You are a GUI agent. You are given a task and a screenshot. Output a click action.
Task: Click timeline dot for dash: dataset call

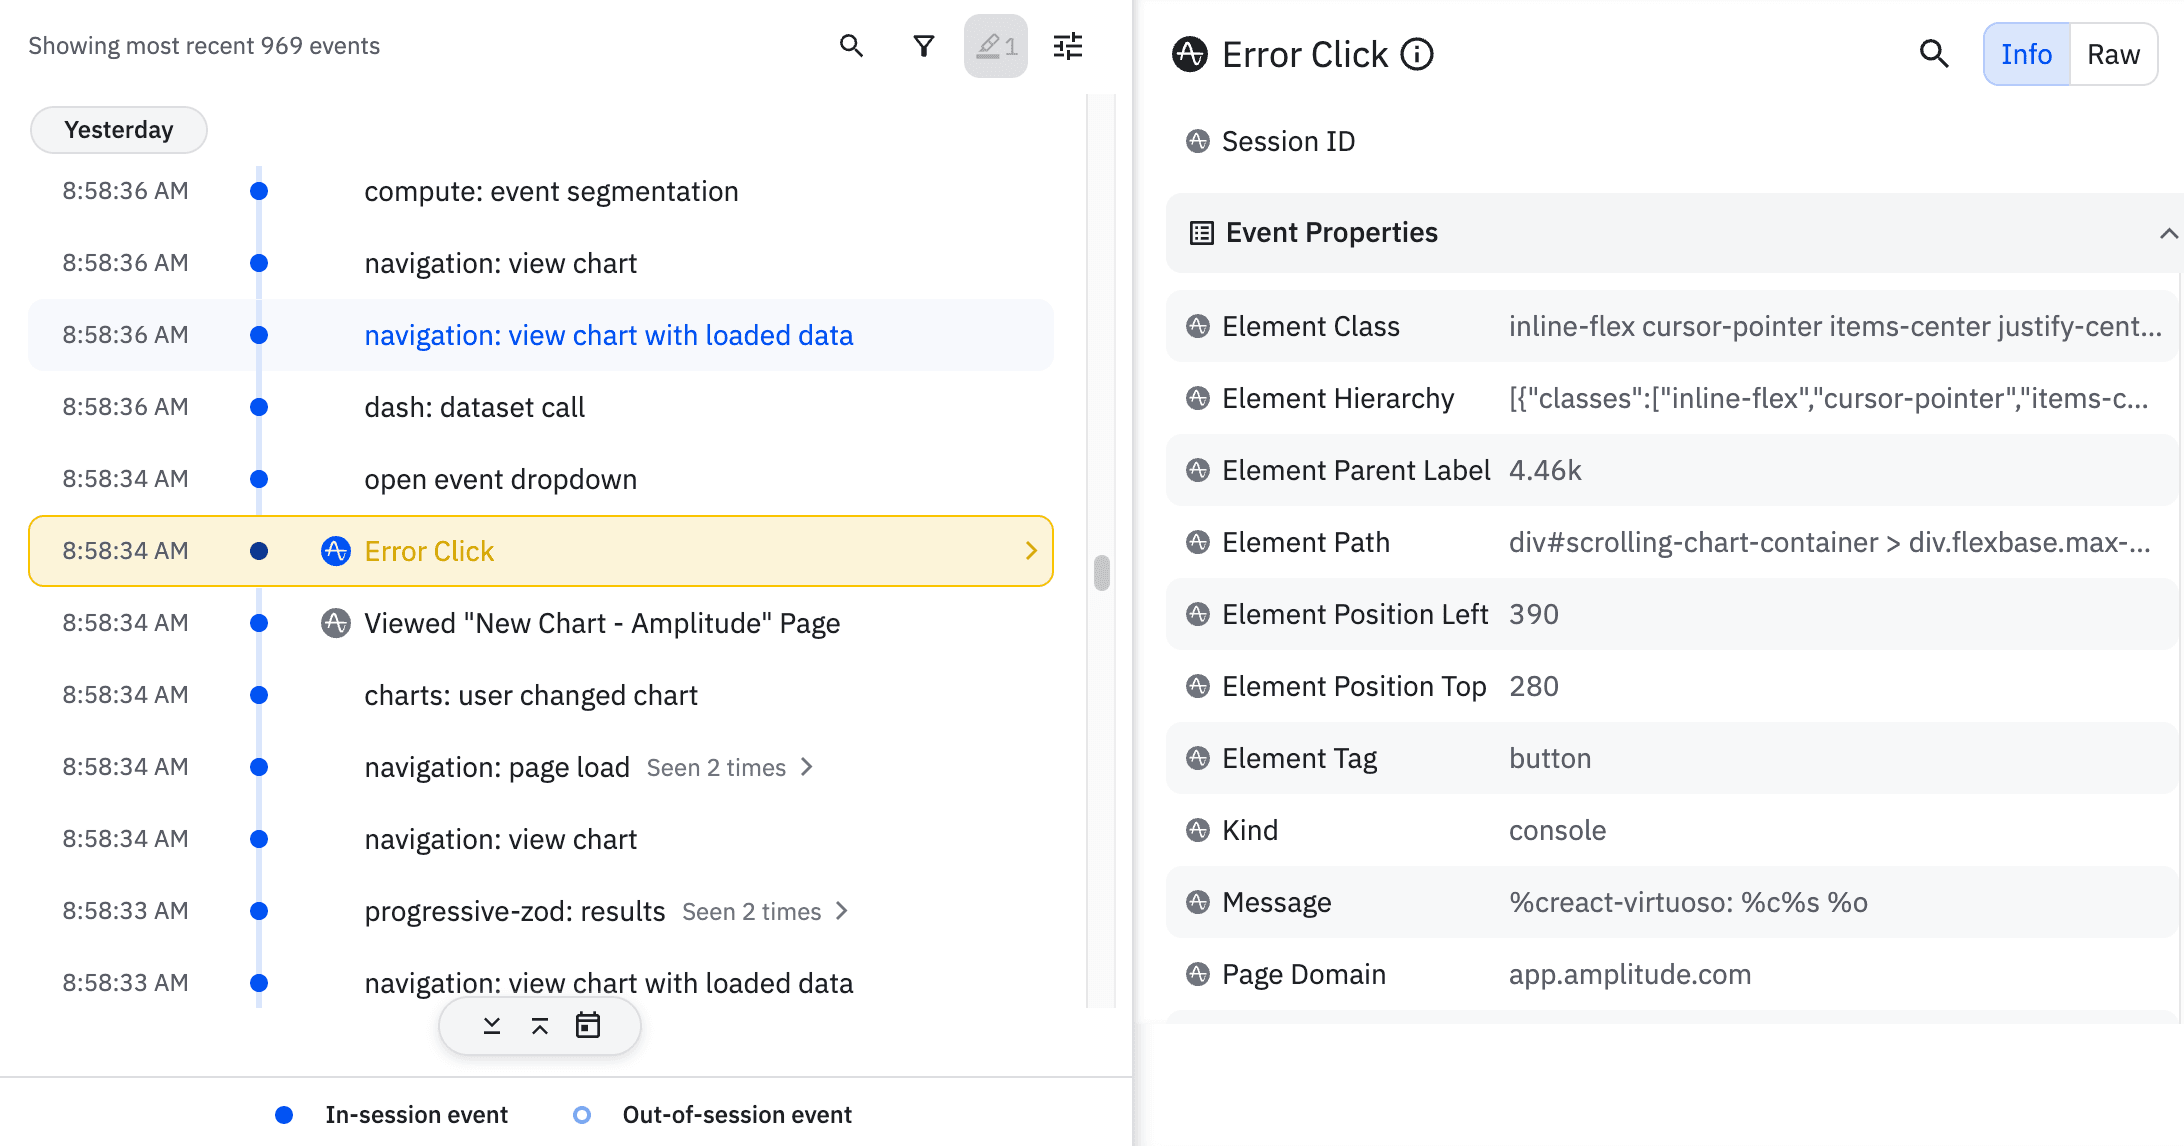click(x=259, y=407)
